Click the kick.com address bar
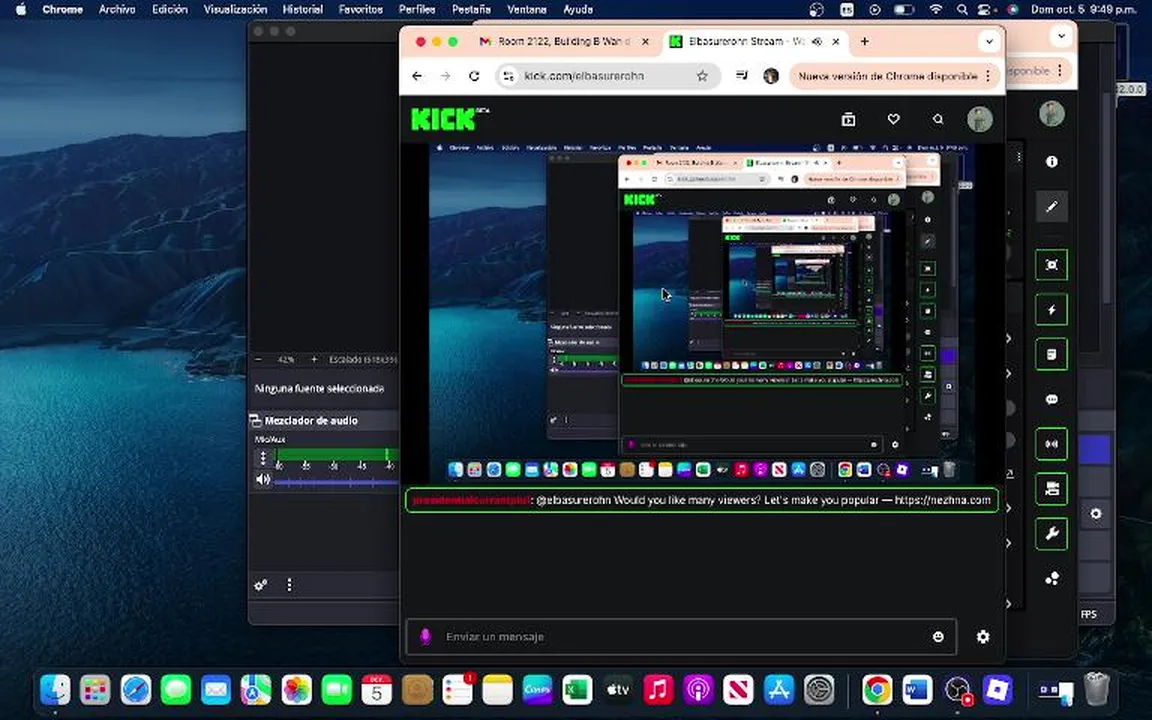This screenshot has width=1152, height=720. click(x=607, y=76)
